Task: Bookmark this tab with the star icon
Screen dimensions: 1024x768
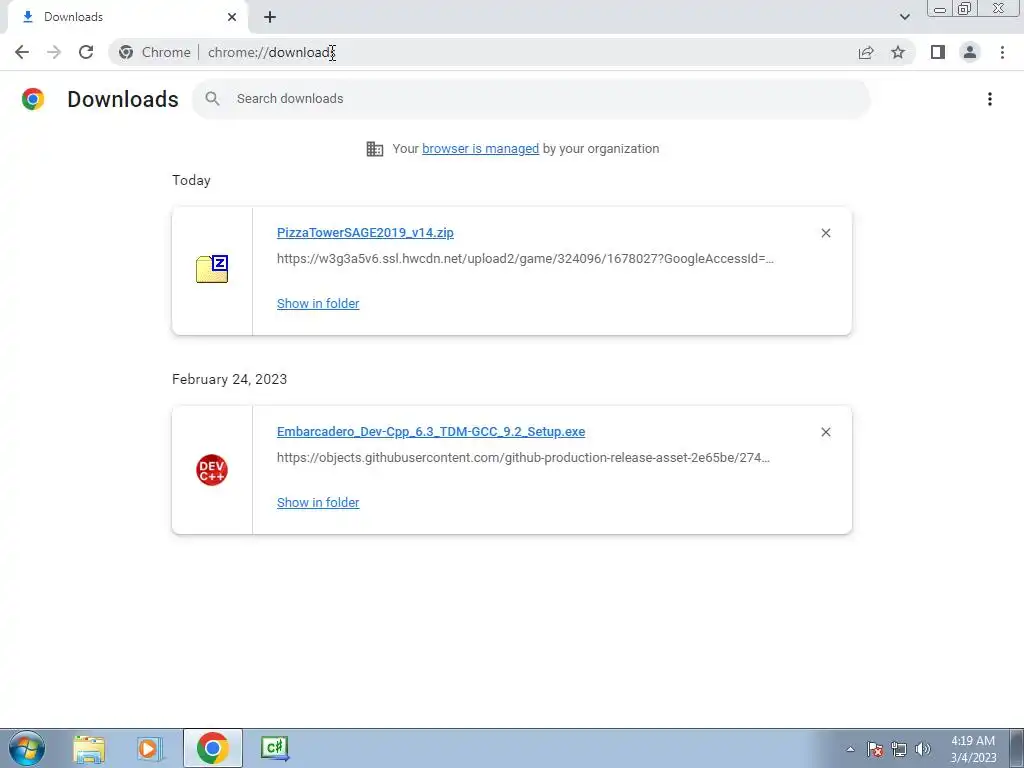Action: point(898,52)
